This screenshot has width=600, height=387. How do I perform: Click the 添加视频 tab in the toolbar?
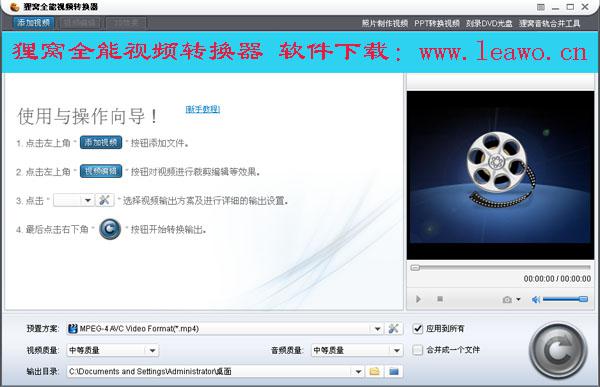point(34,23)
